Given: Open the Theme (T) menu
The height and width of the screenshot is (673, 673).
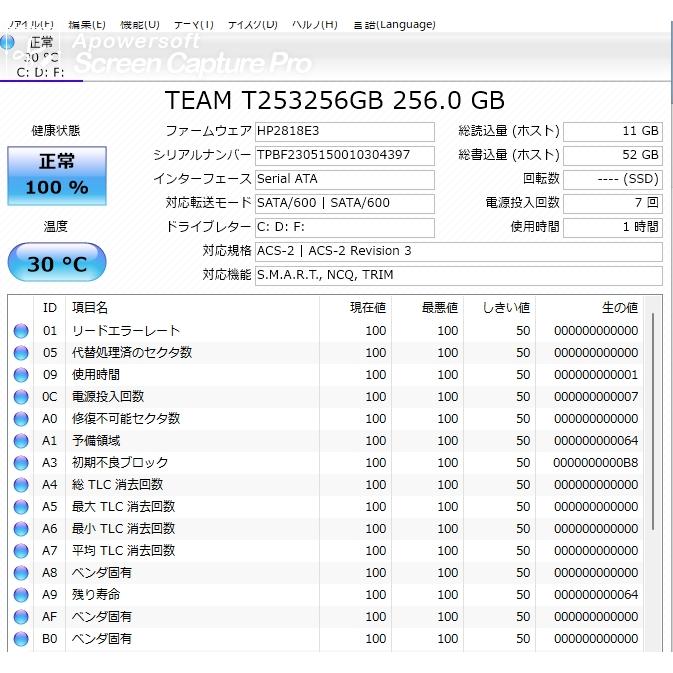Looking at the screenshot, I should coord(194,24).
